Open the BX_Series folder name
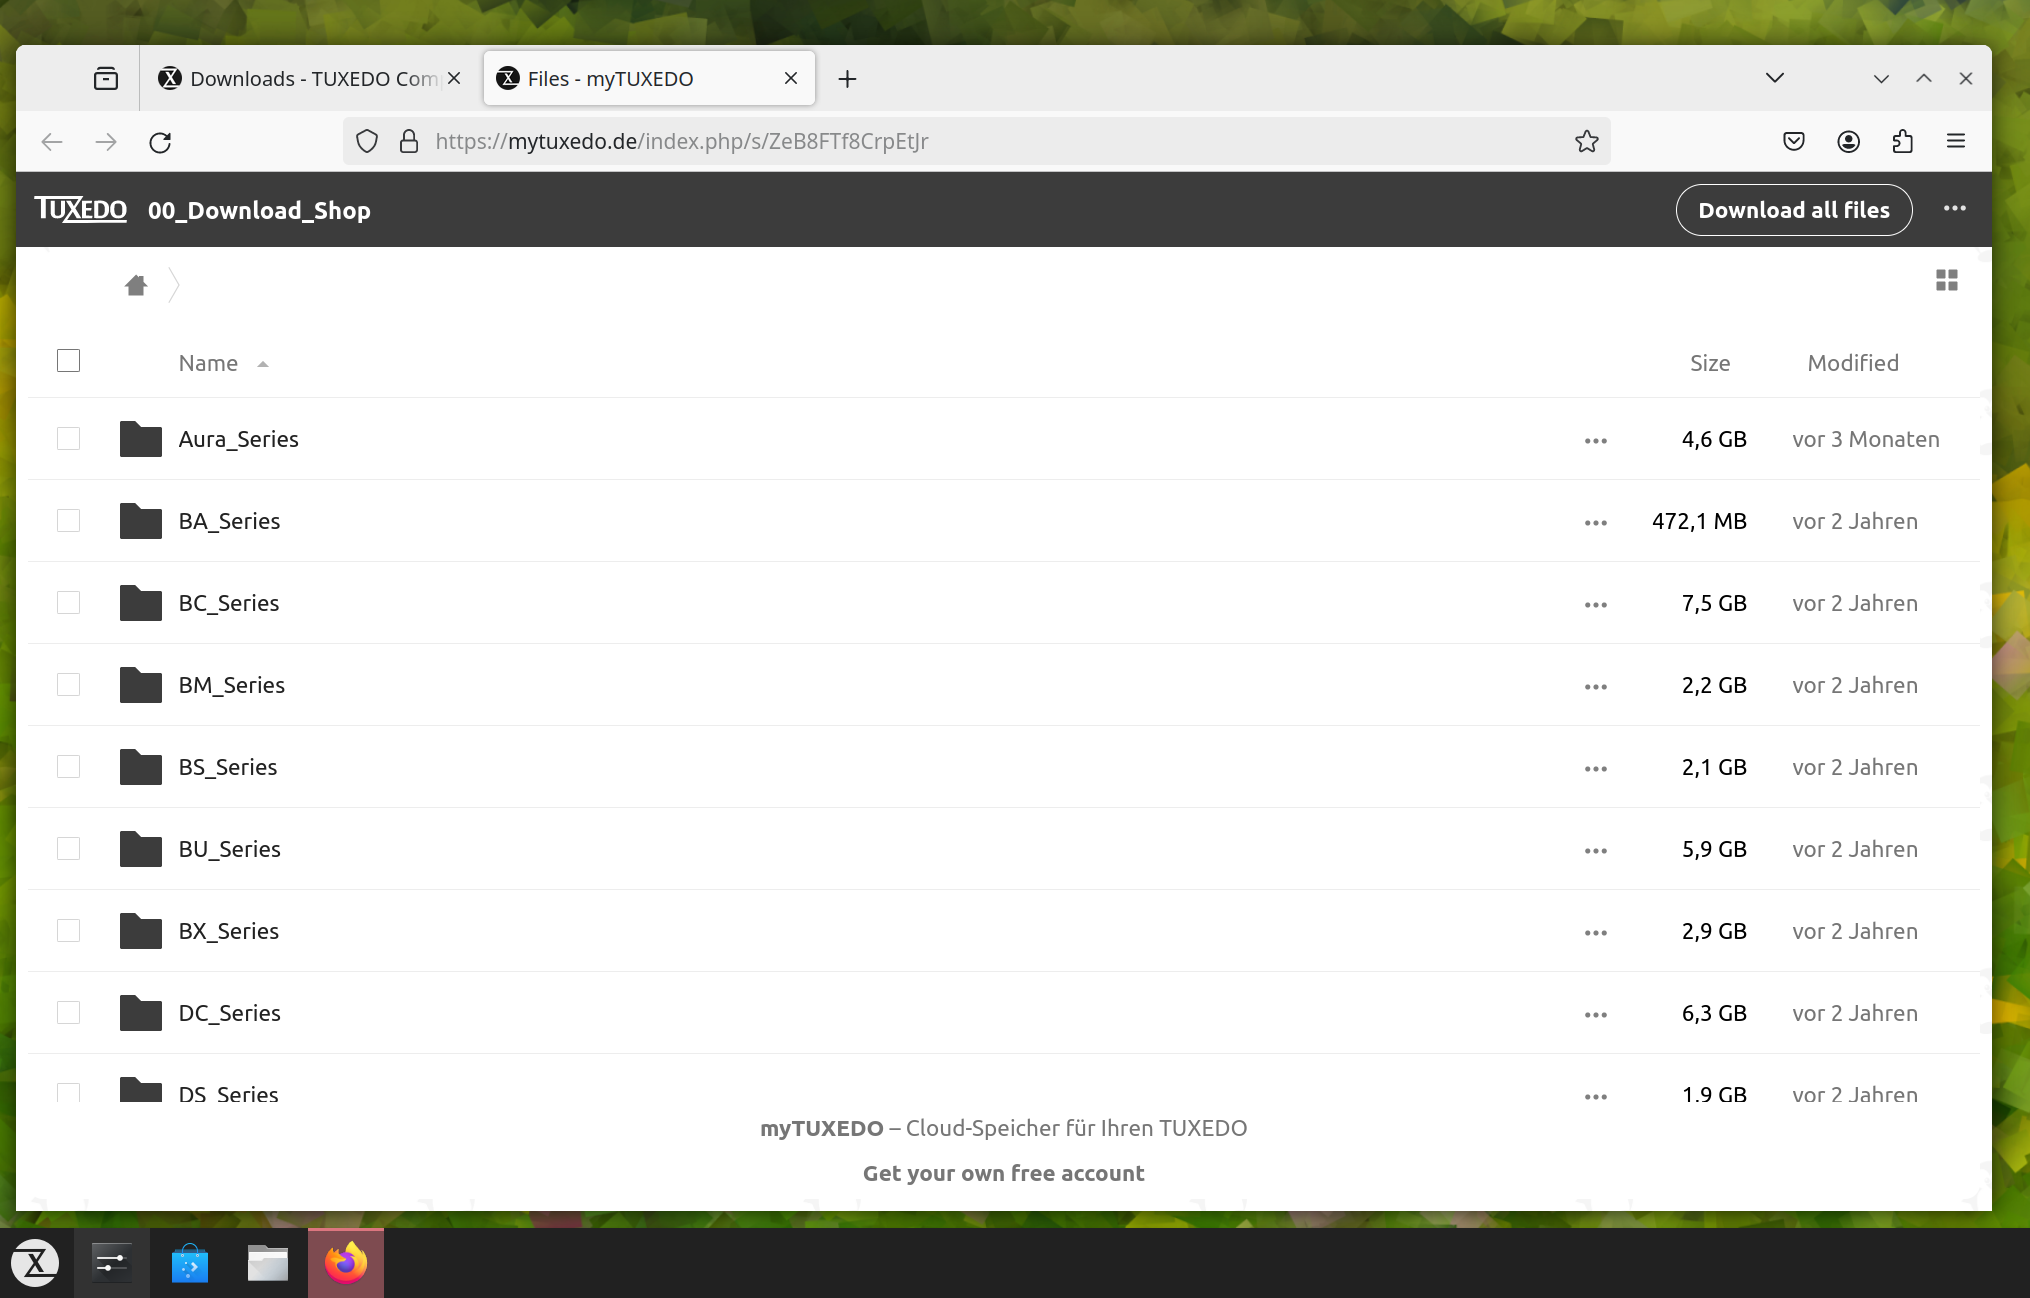Screen dimensions: 2030x1298 tap(228, 931)
